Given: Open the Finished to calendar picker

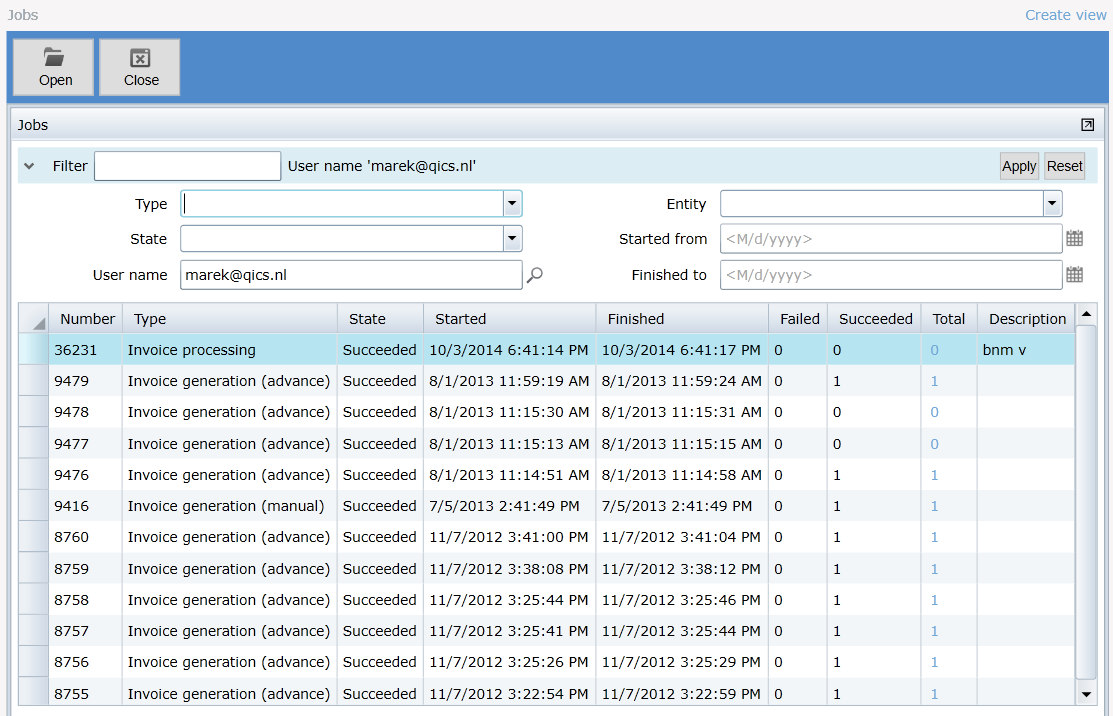Looking at the screenshot, I should [1075, 275].
